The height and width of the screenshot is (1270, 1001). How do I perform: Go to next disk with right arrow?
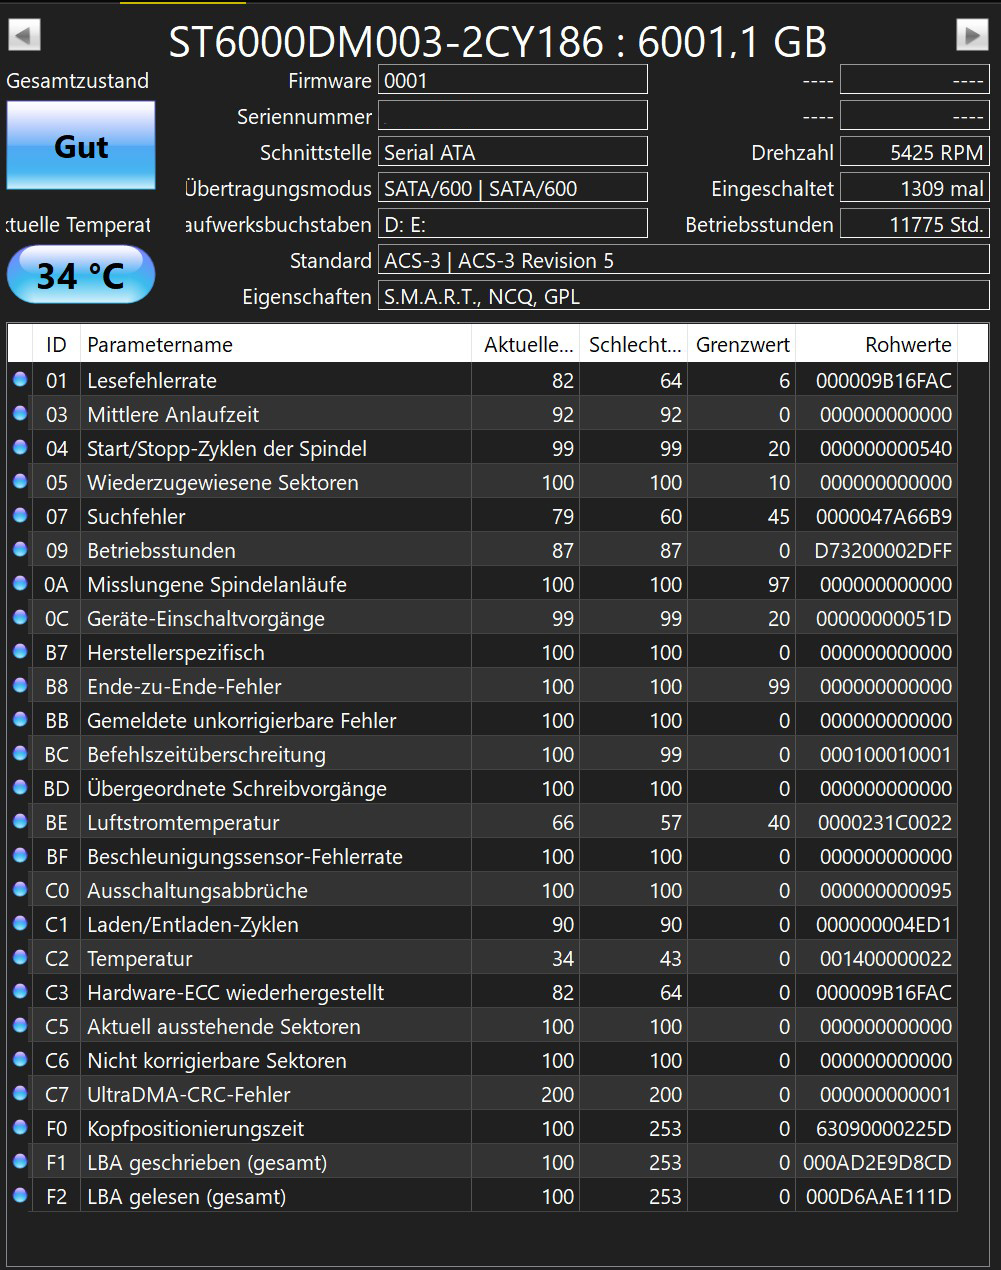(972, 35)
